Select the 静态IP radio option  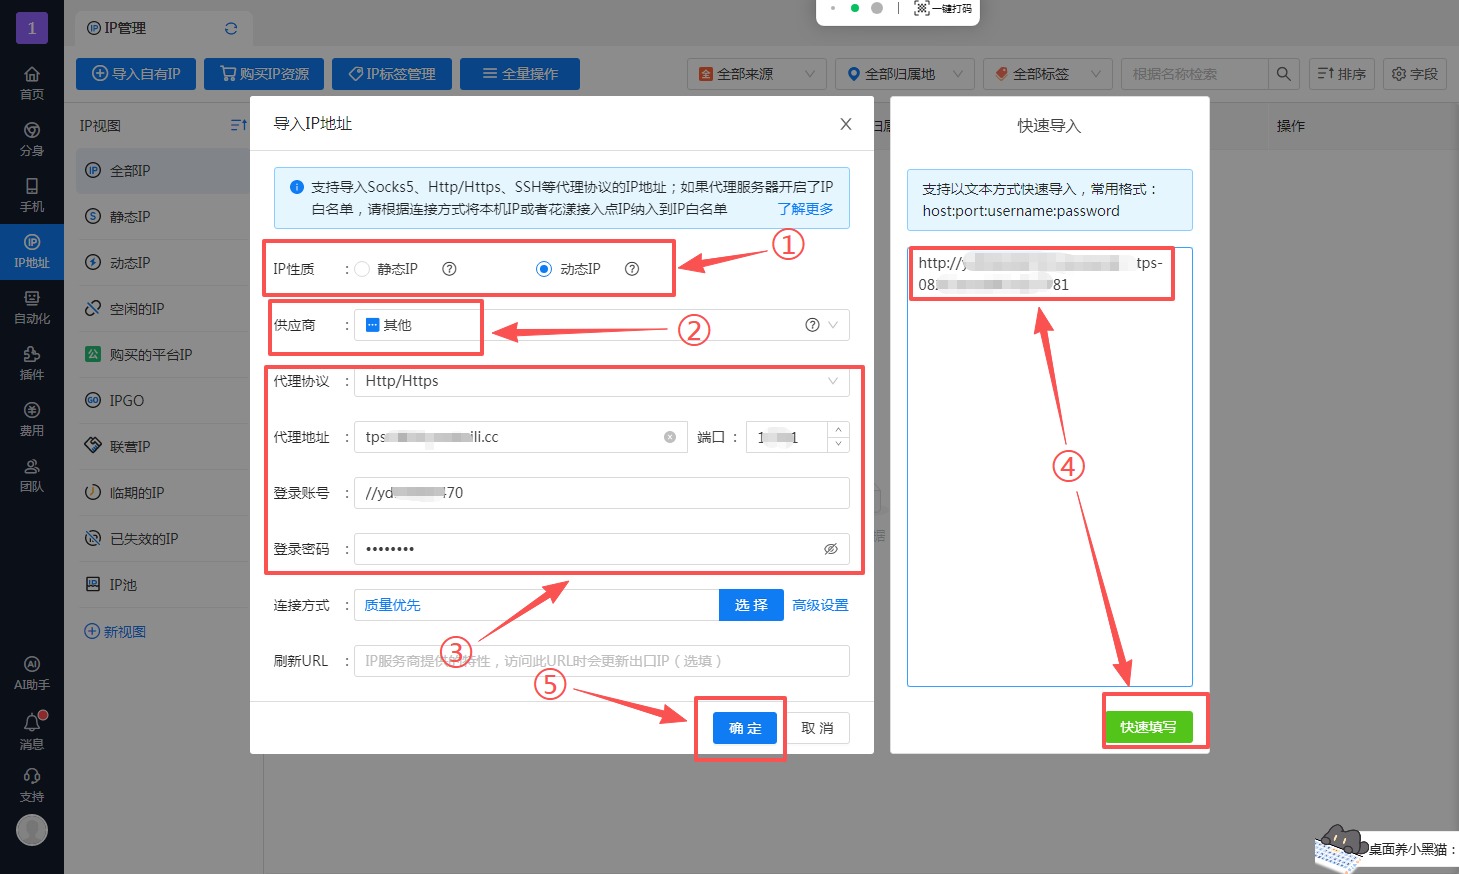click(363, 267)
